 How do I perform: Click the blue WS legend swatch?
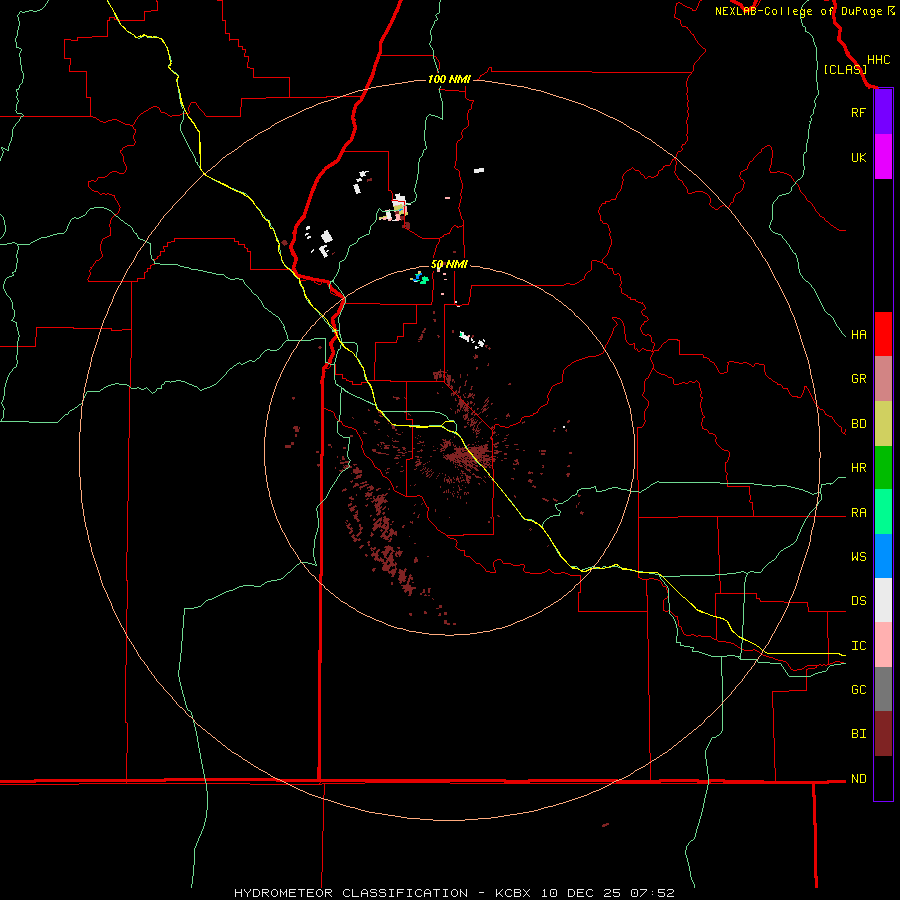[x=883, y=556]
